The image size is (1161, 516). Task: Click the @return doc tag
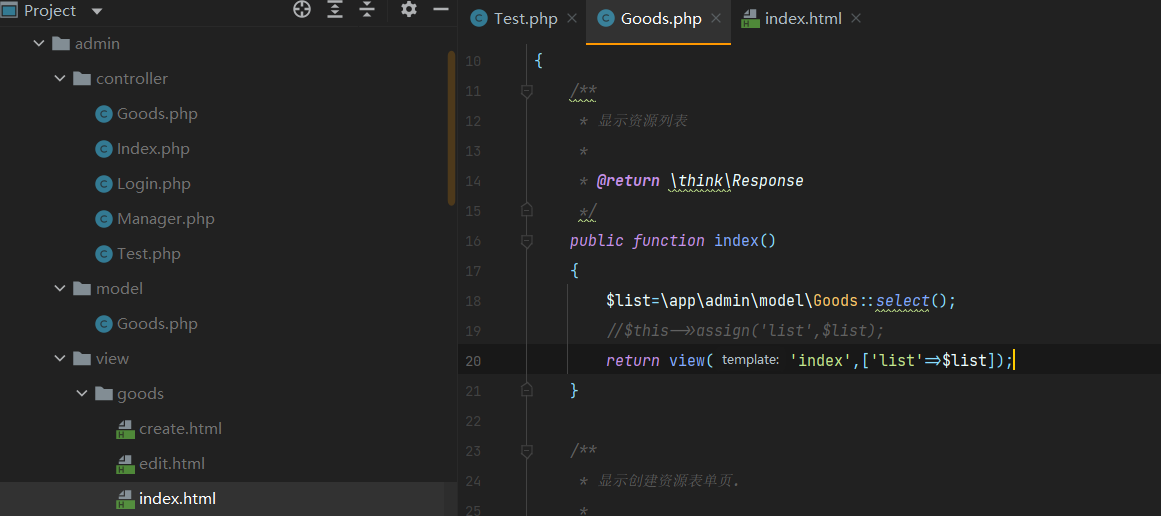(x=628, y=181)
